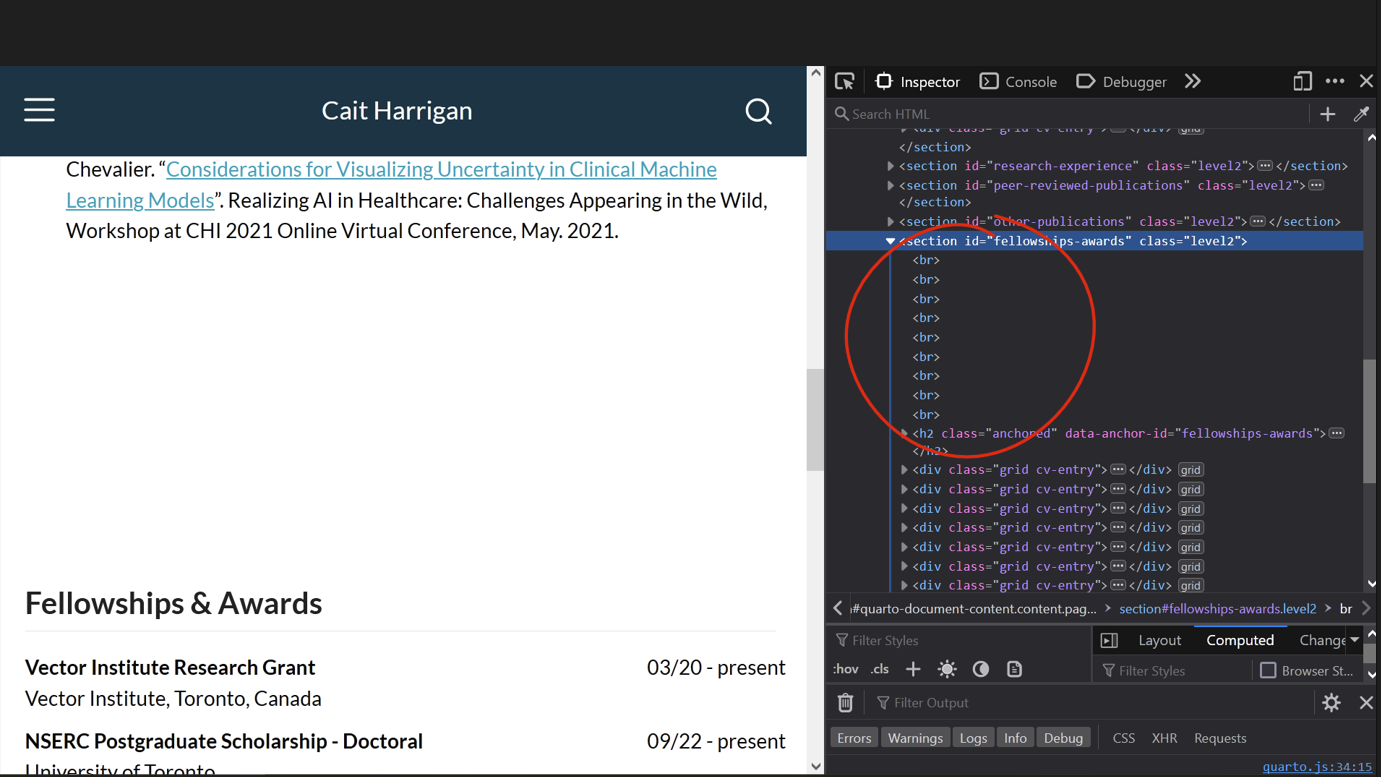Add a new CSS rule with plus
Image resolution: width=1381 pixels, height=777 pixels.
[913, 669]
